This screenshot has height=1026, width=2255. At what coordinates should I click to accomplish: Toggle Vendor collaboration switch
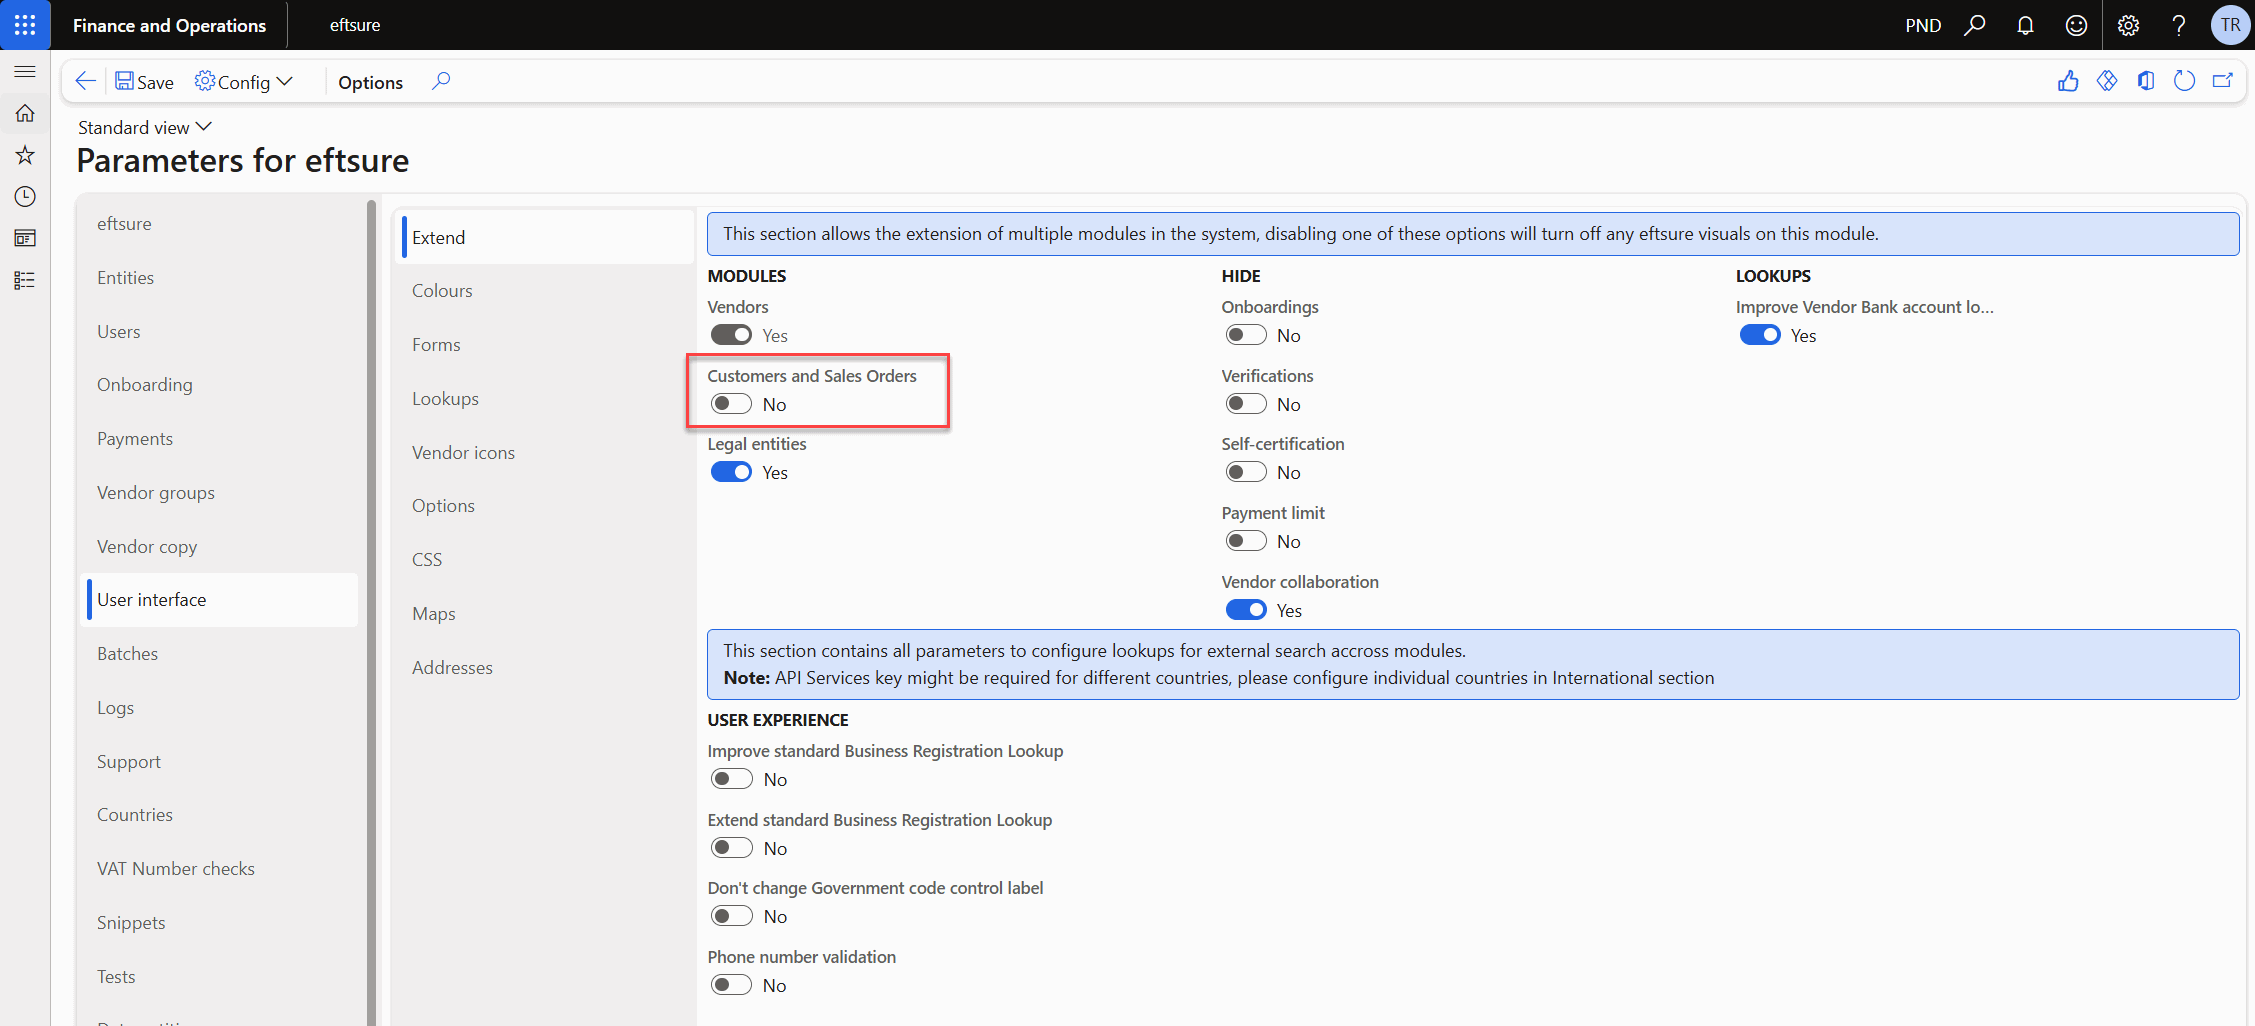[1246, 610]
